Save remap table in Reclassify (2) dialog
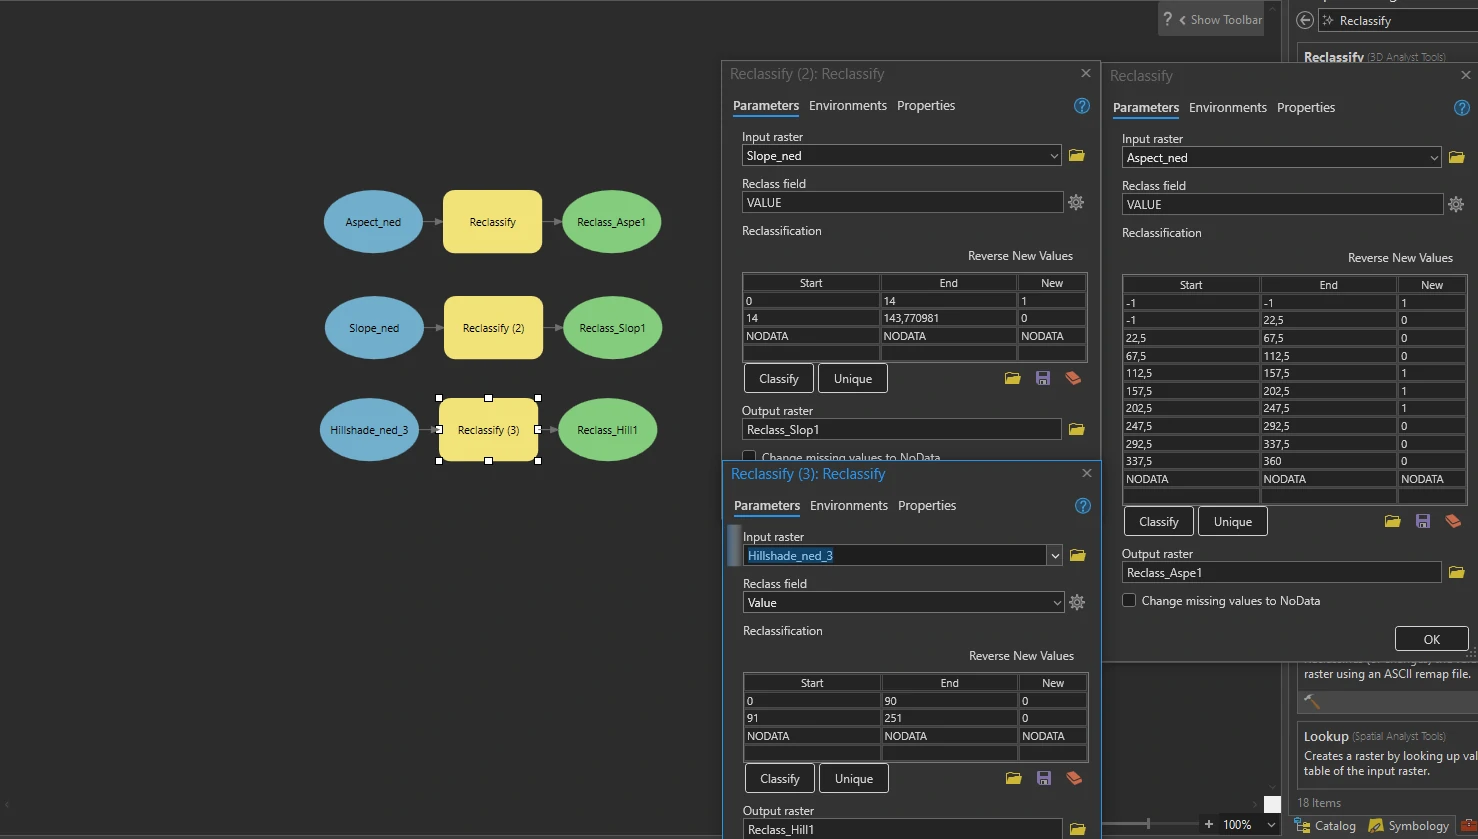The width and height of the screenshot is (1478, 839). point(1043,378)
